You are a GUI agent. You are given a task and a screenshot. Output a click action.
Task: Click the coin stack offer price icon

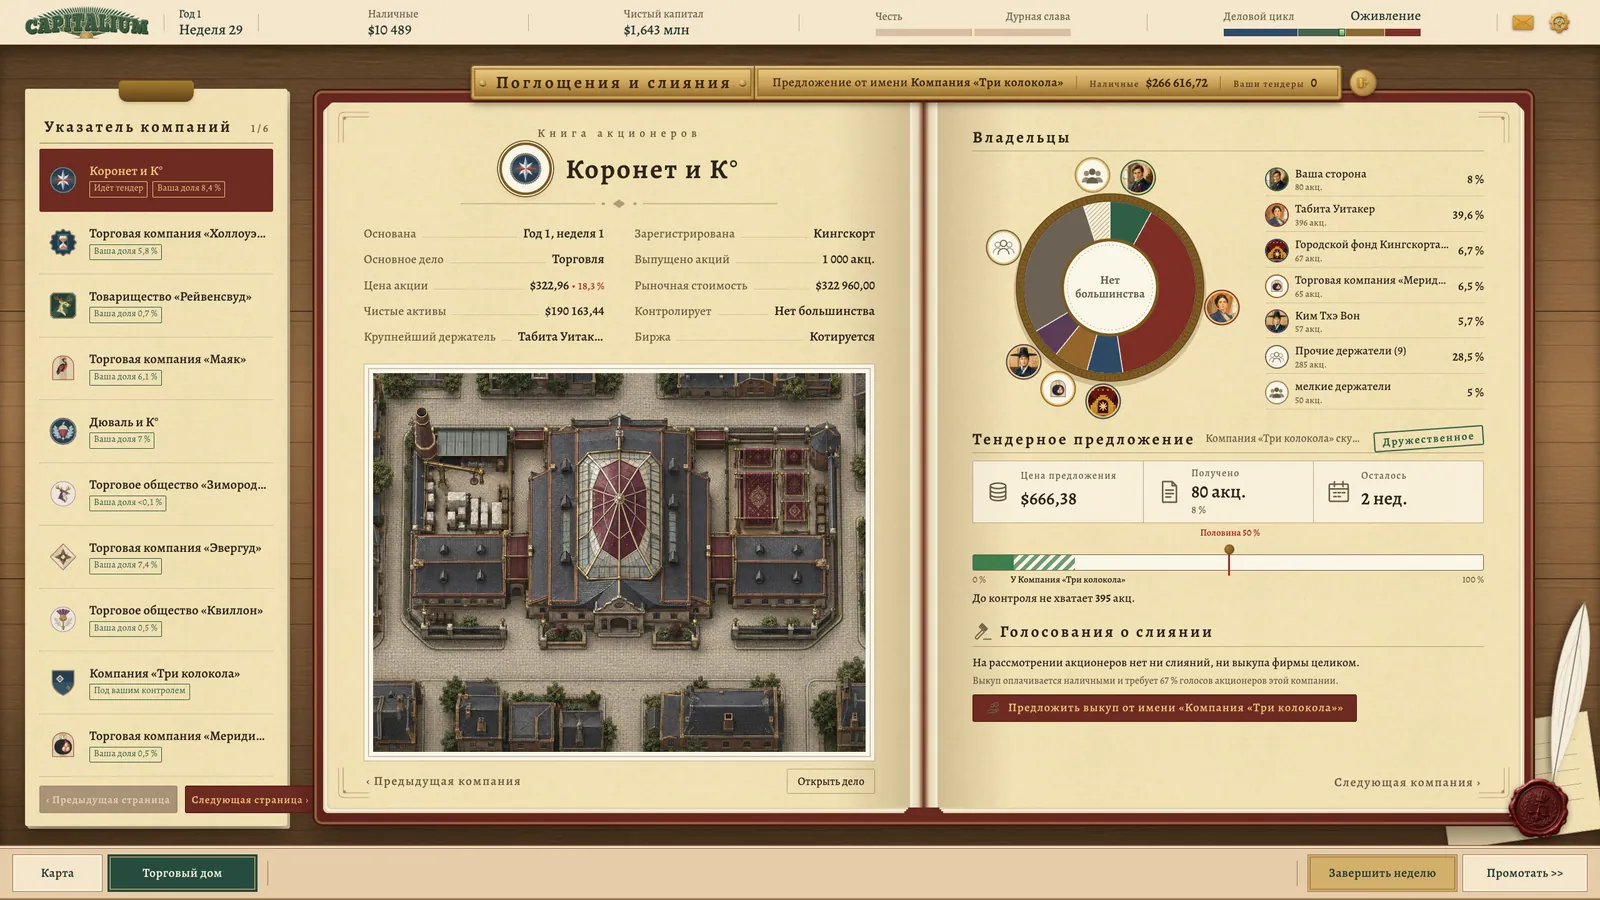pos(997,492)
